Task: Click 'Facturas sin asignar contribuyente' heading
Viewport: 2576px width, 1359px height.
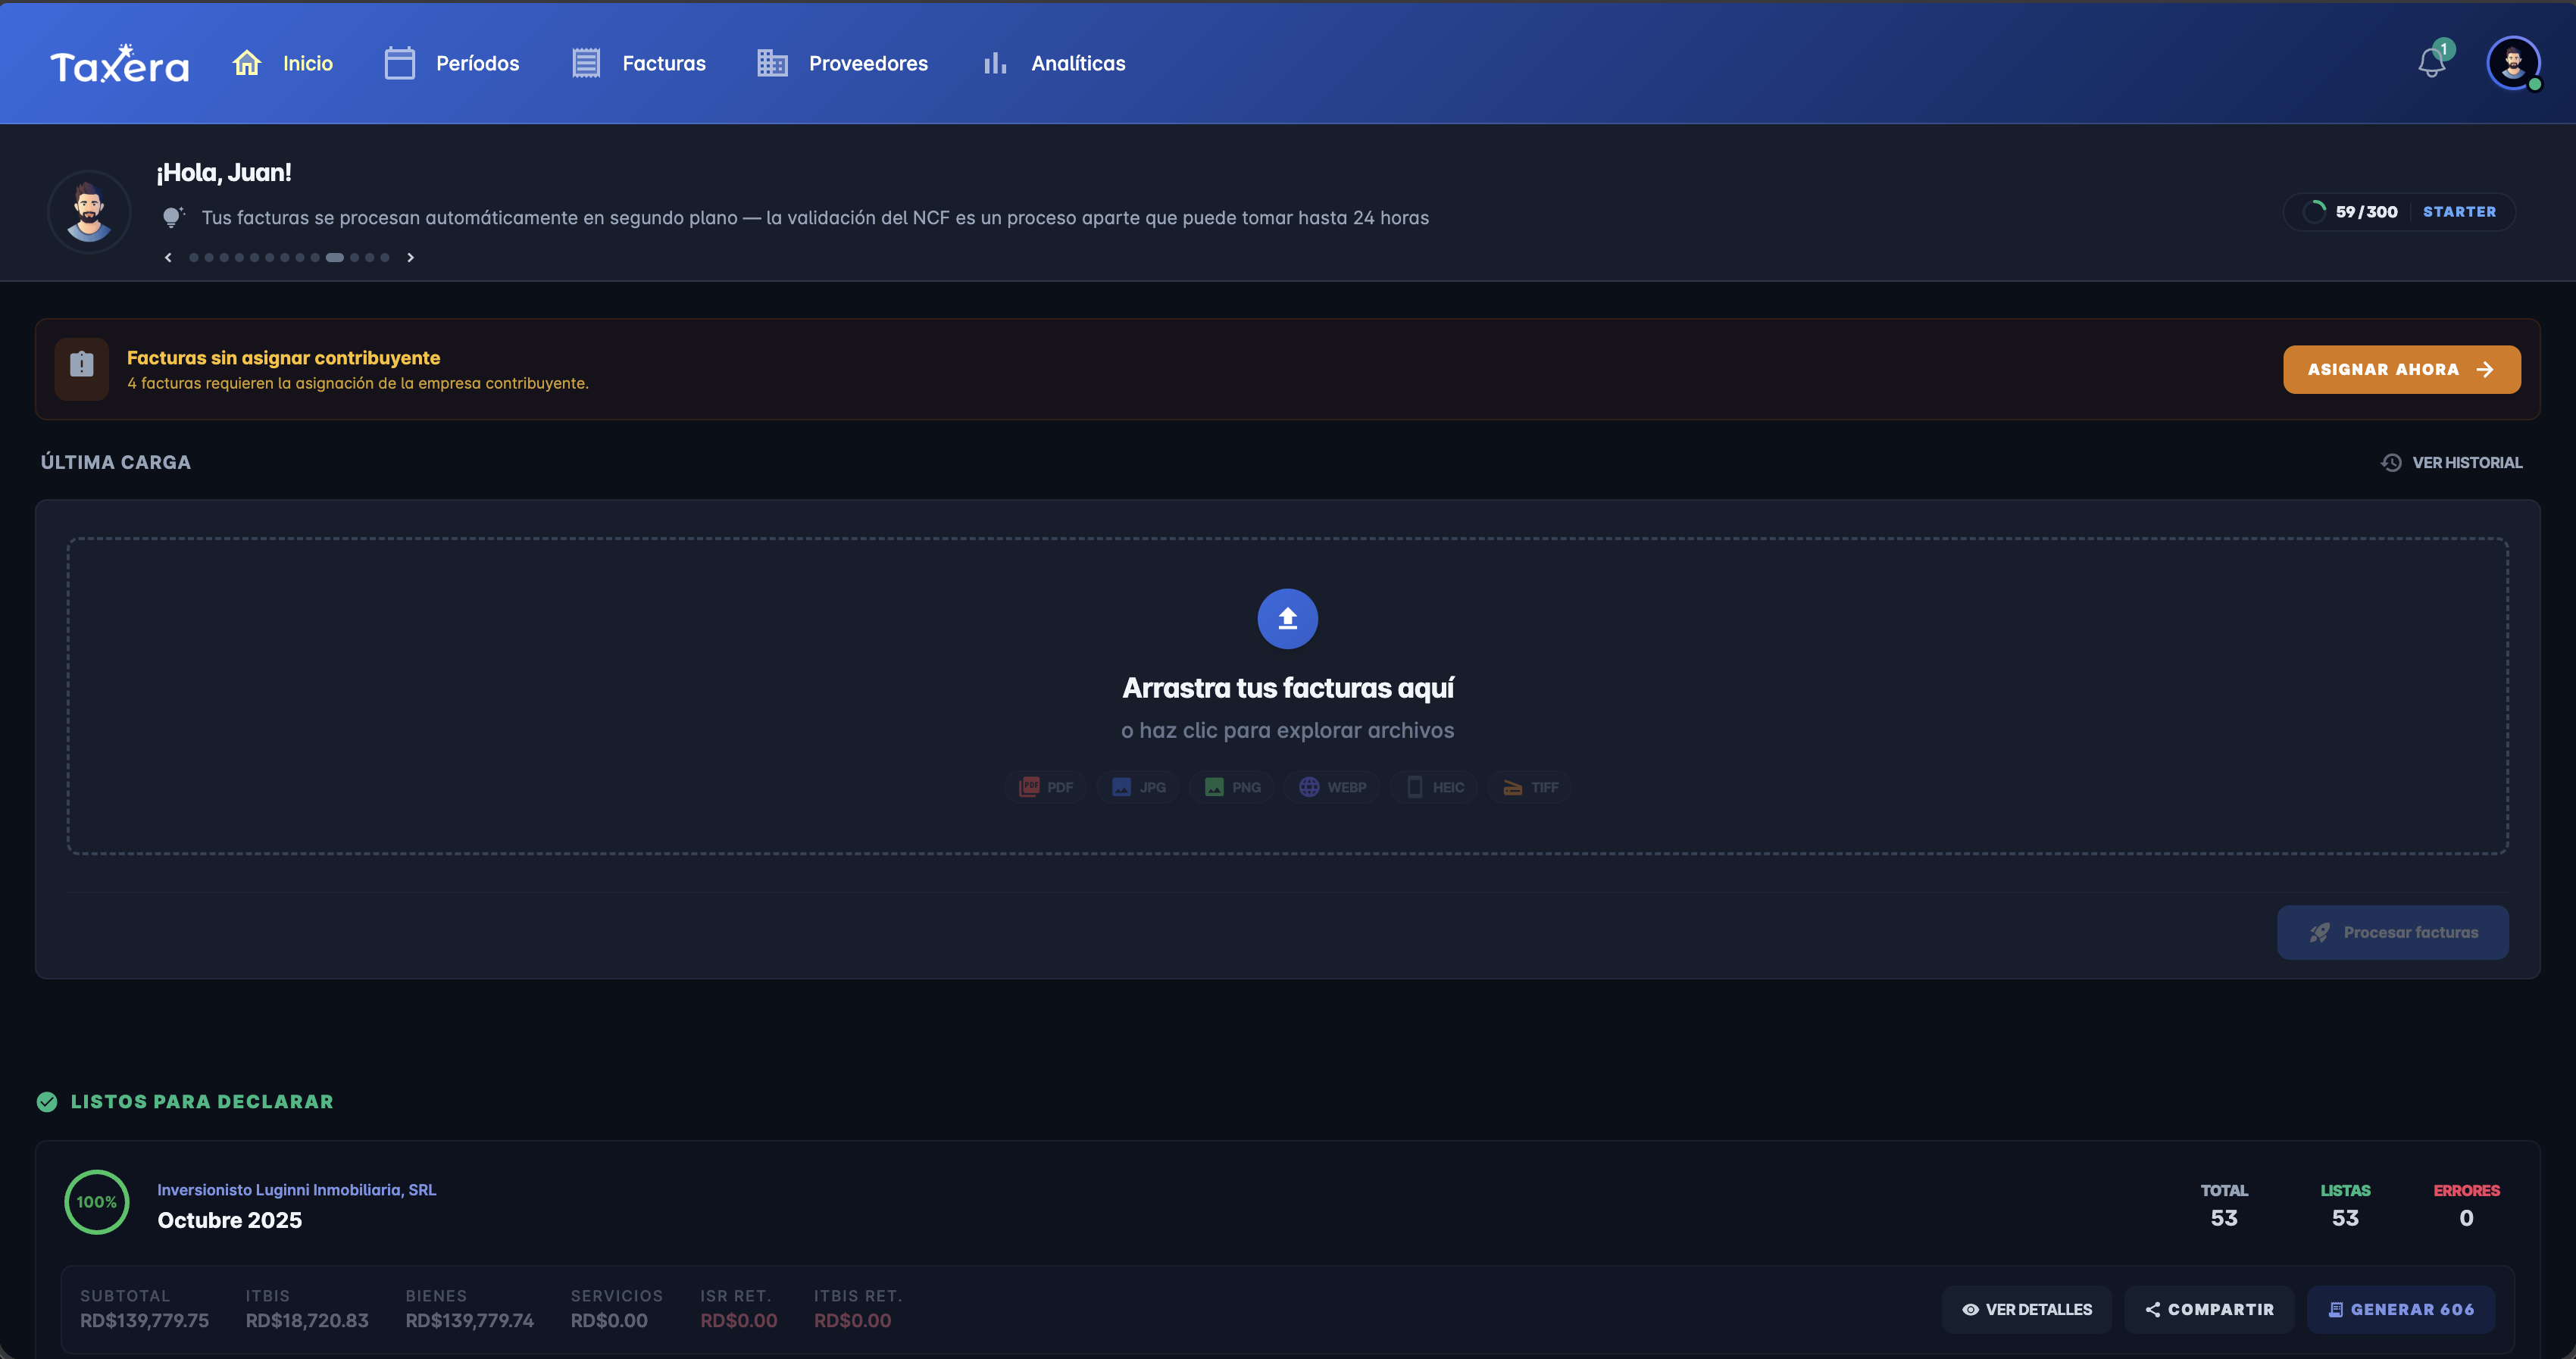Action: [283, 357]
